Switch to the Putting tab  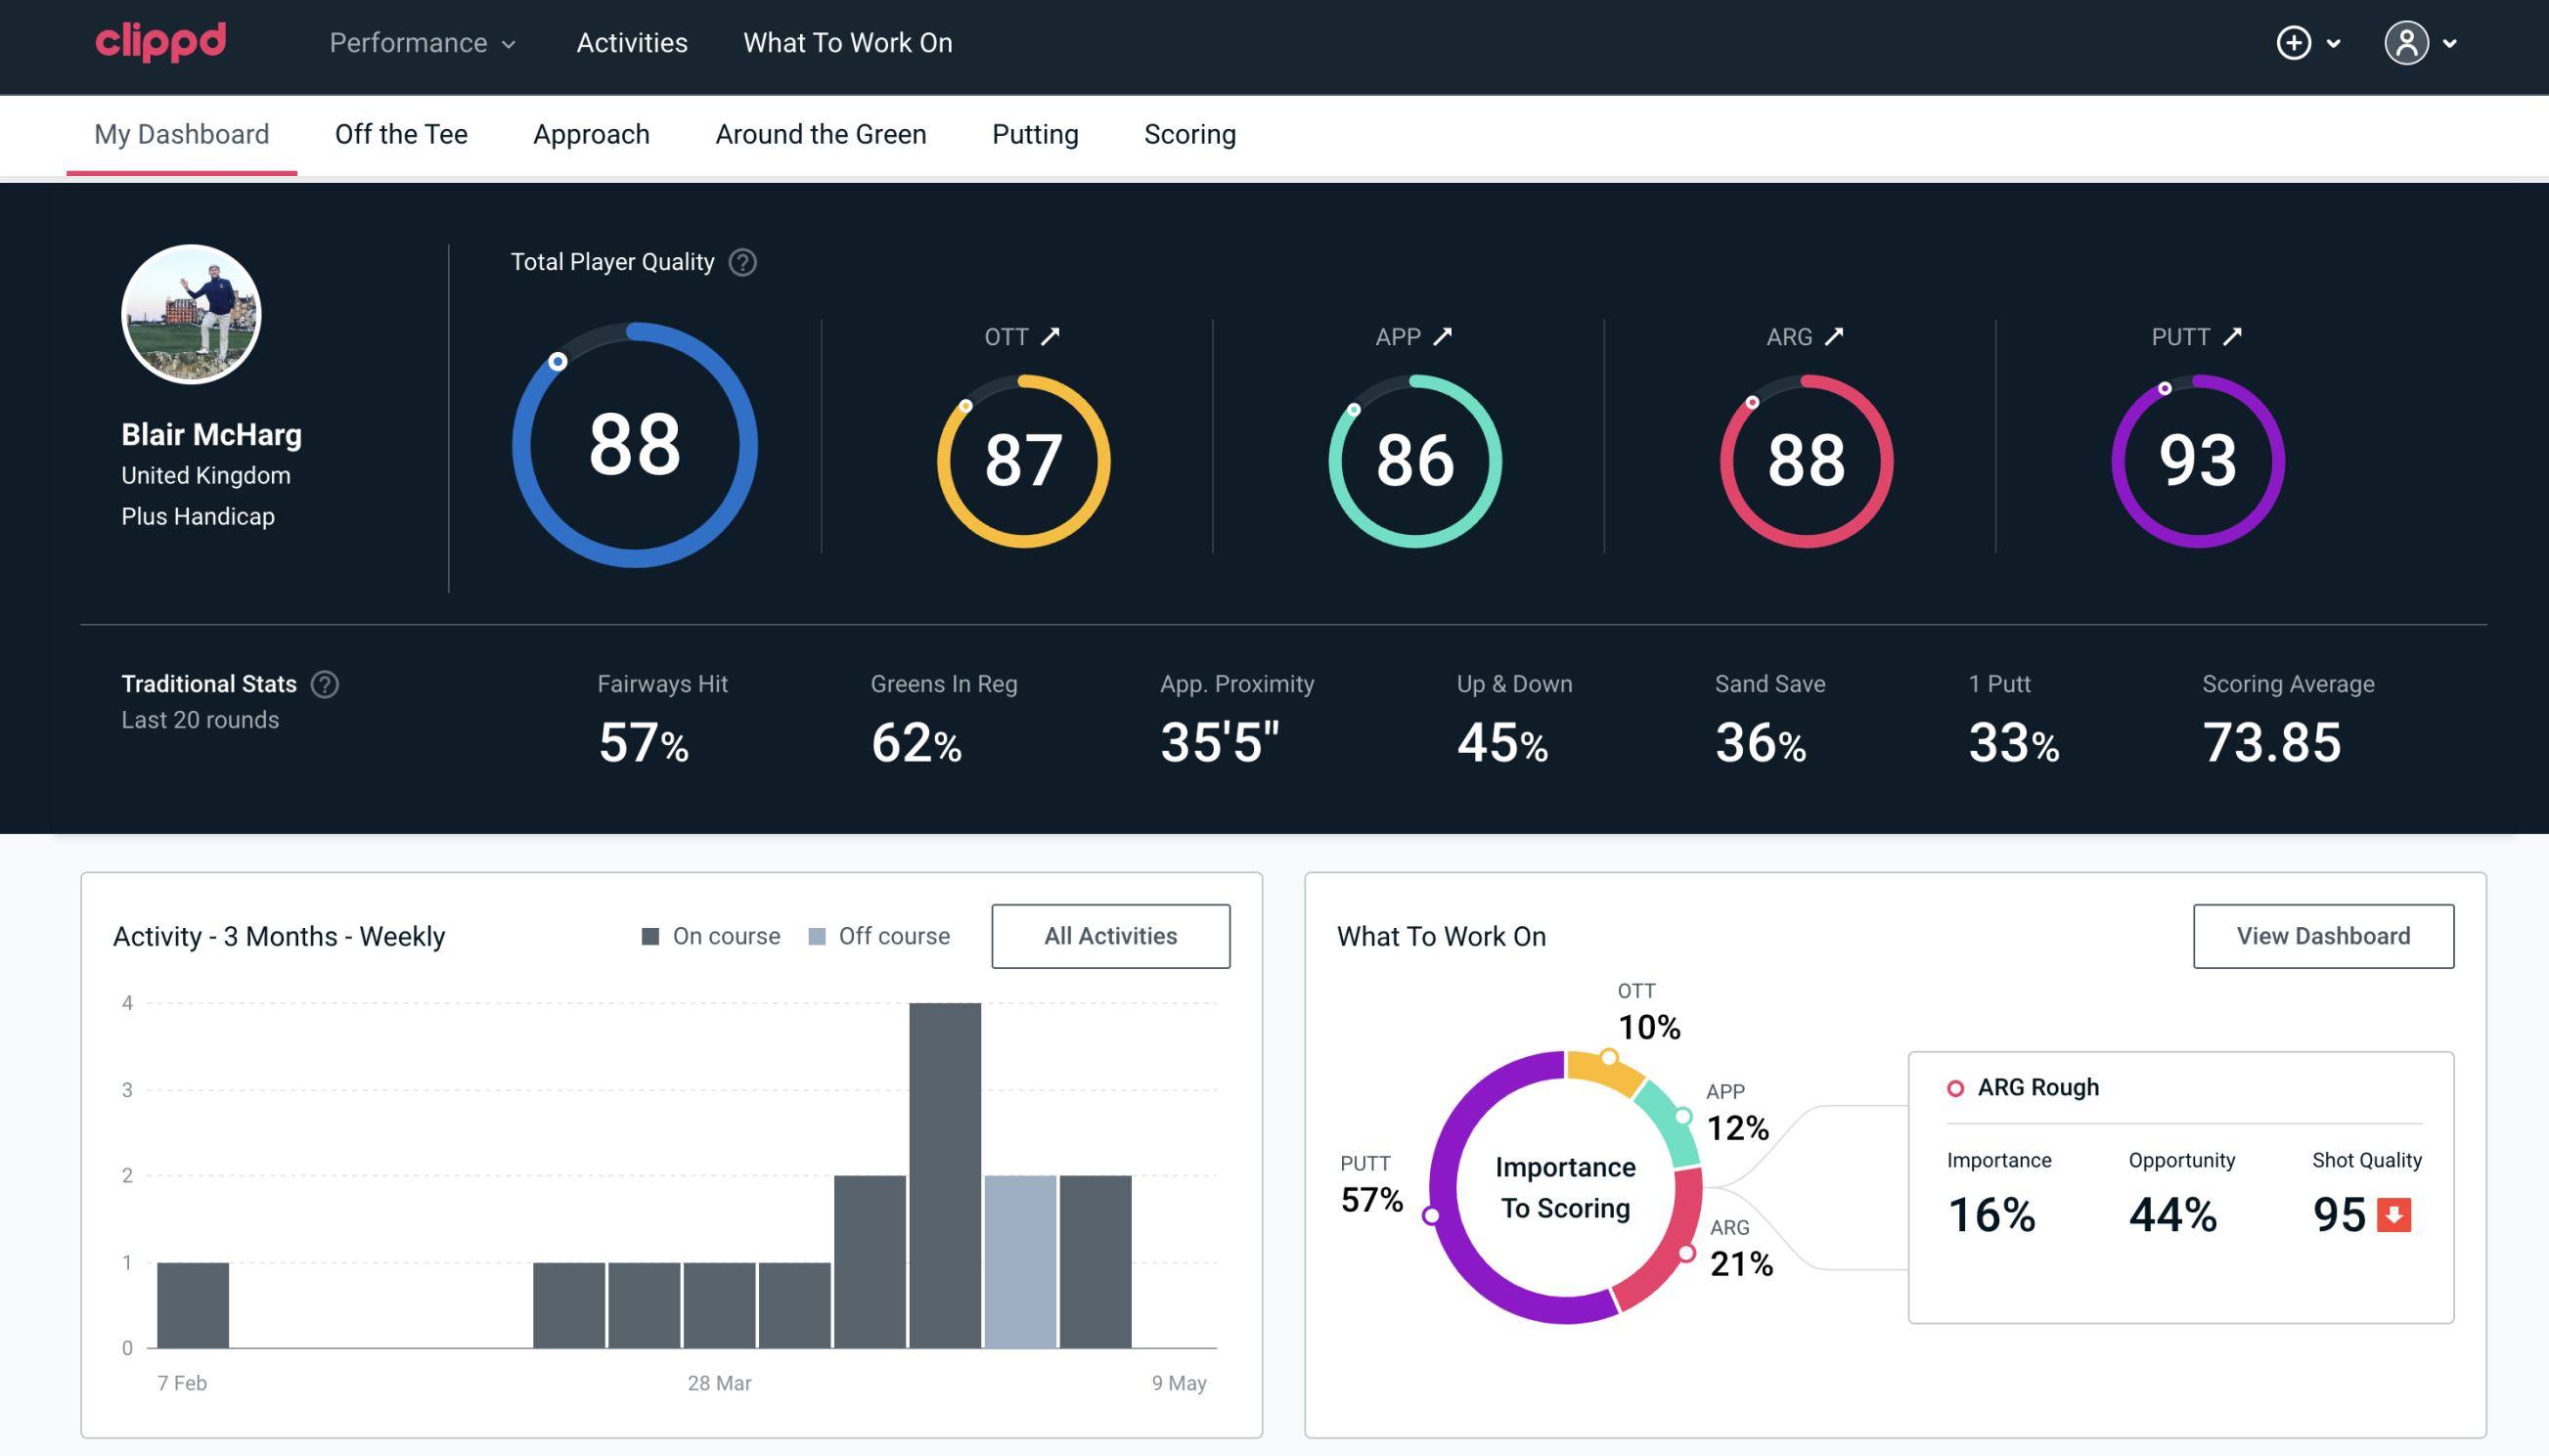(1035, 133)
